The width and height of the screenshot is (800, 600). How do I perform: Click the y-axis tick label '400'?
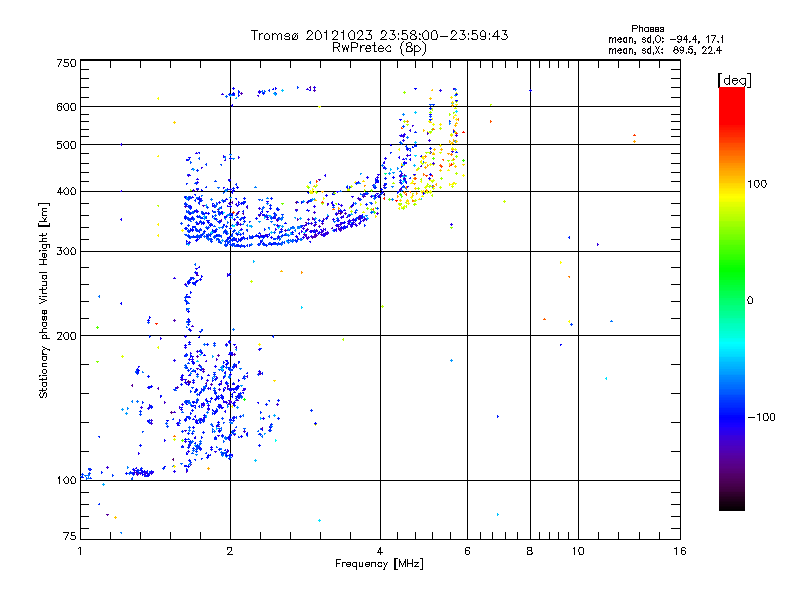(x=66, y=192)
